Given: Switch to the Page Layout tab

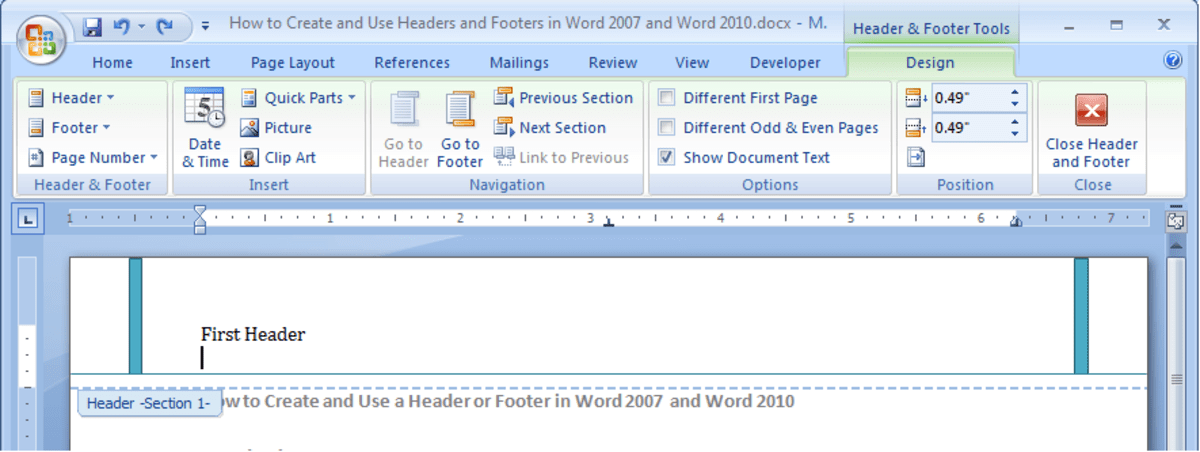Looking at the screenshot, I should [x=293, y=62].
